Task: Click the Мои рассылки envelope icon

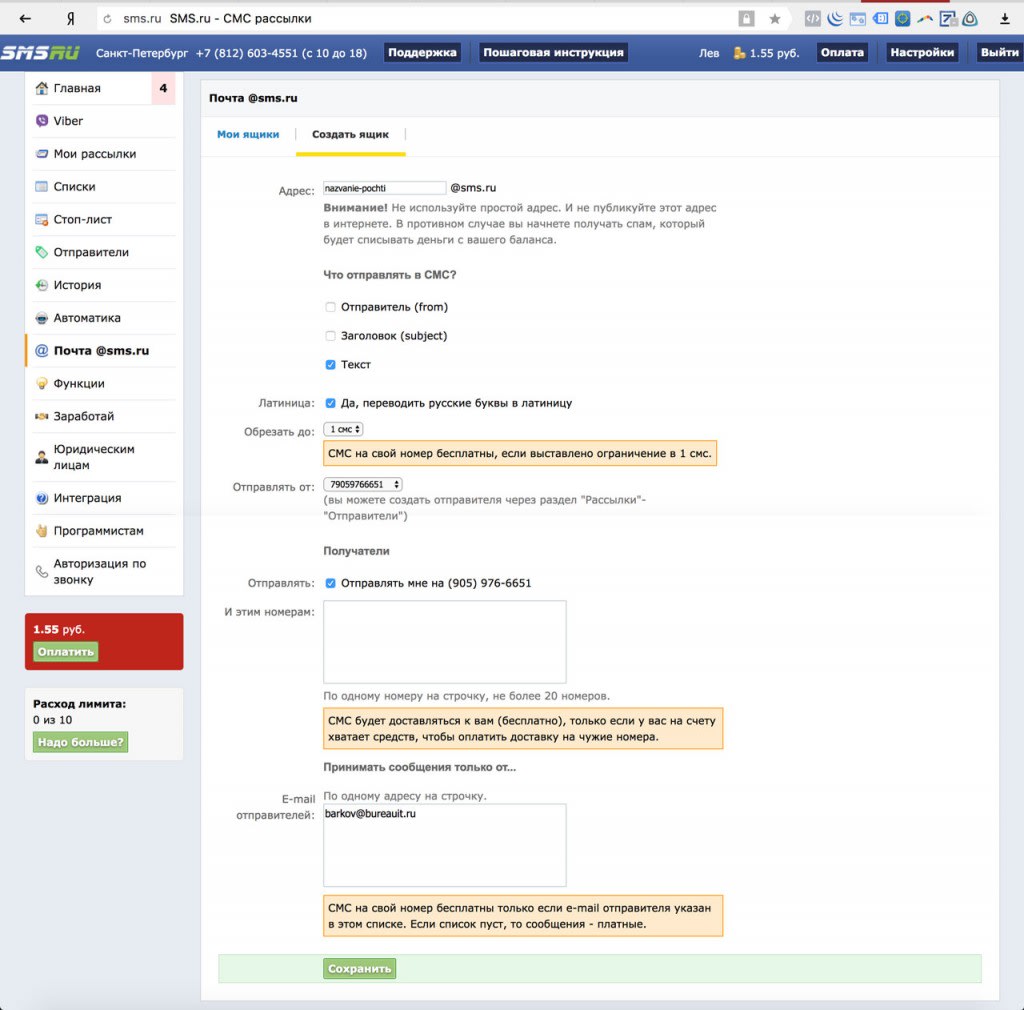Action: [x=42, y=154]
